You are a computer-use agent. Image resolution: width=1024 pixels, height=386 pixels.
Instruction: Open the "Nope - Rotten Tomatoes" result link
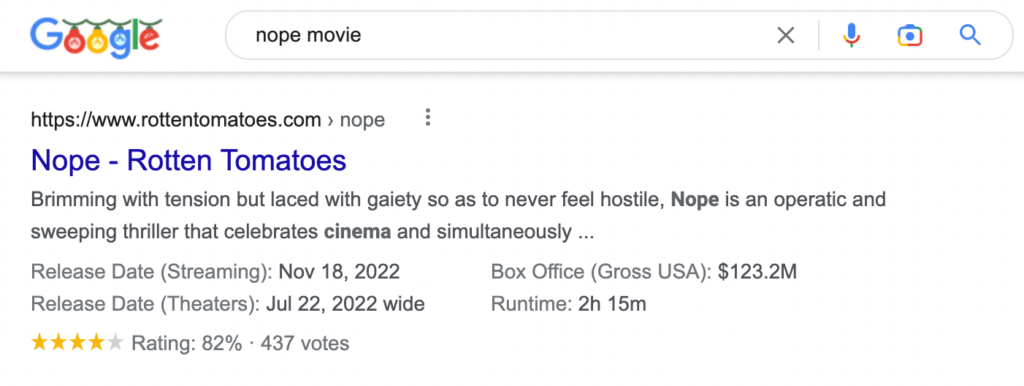click(189, 160)
